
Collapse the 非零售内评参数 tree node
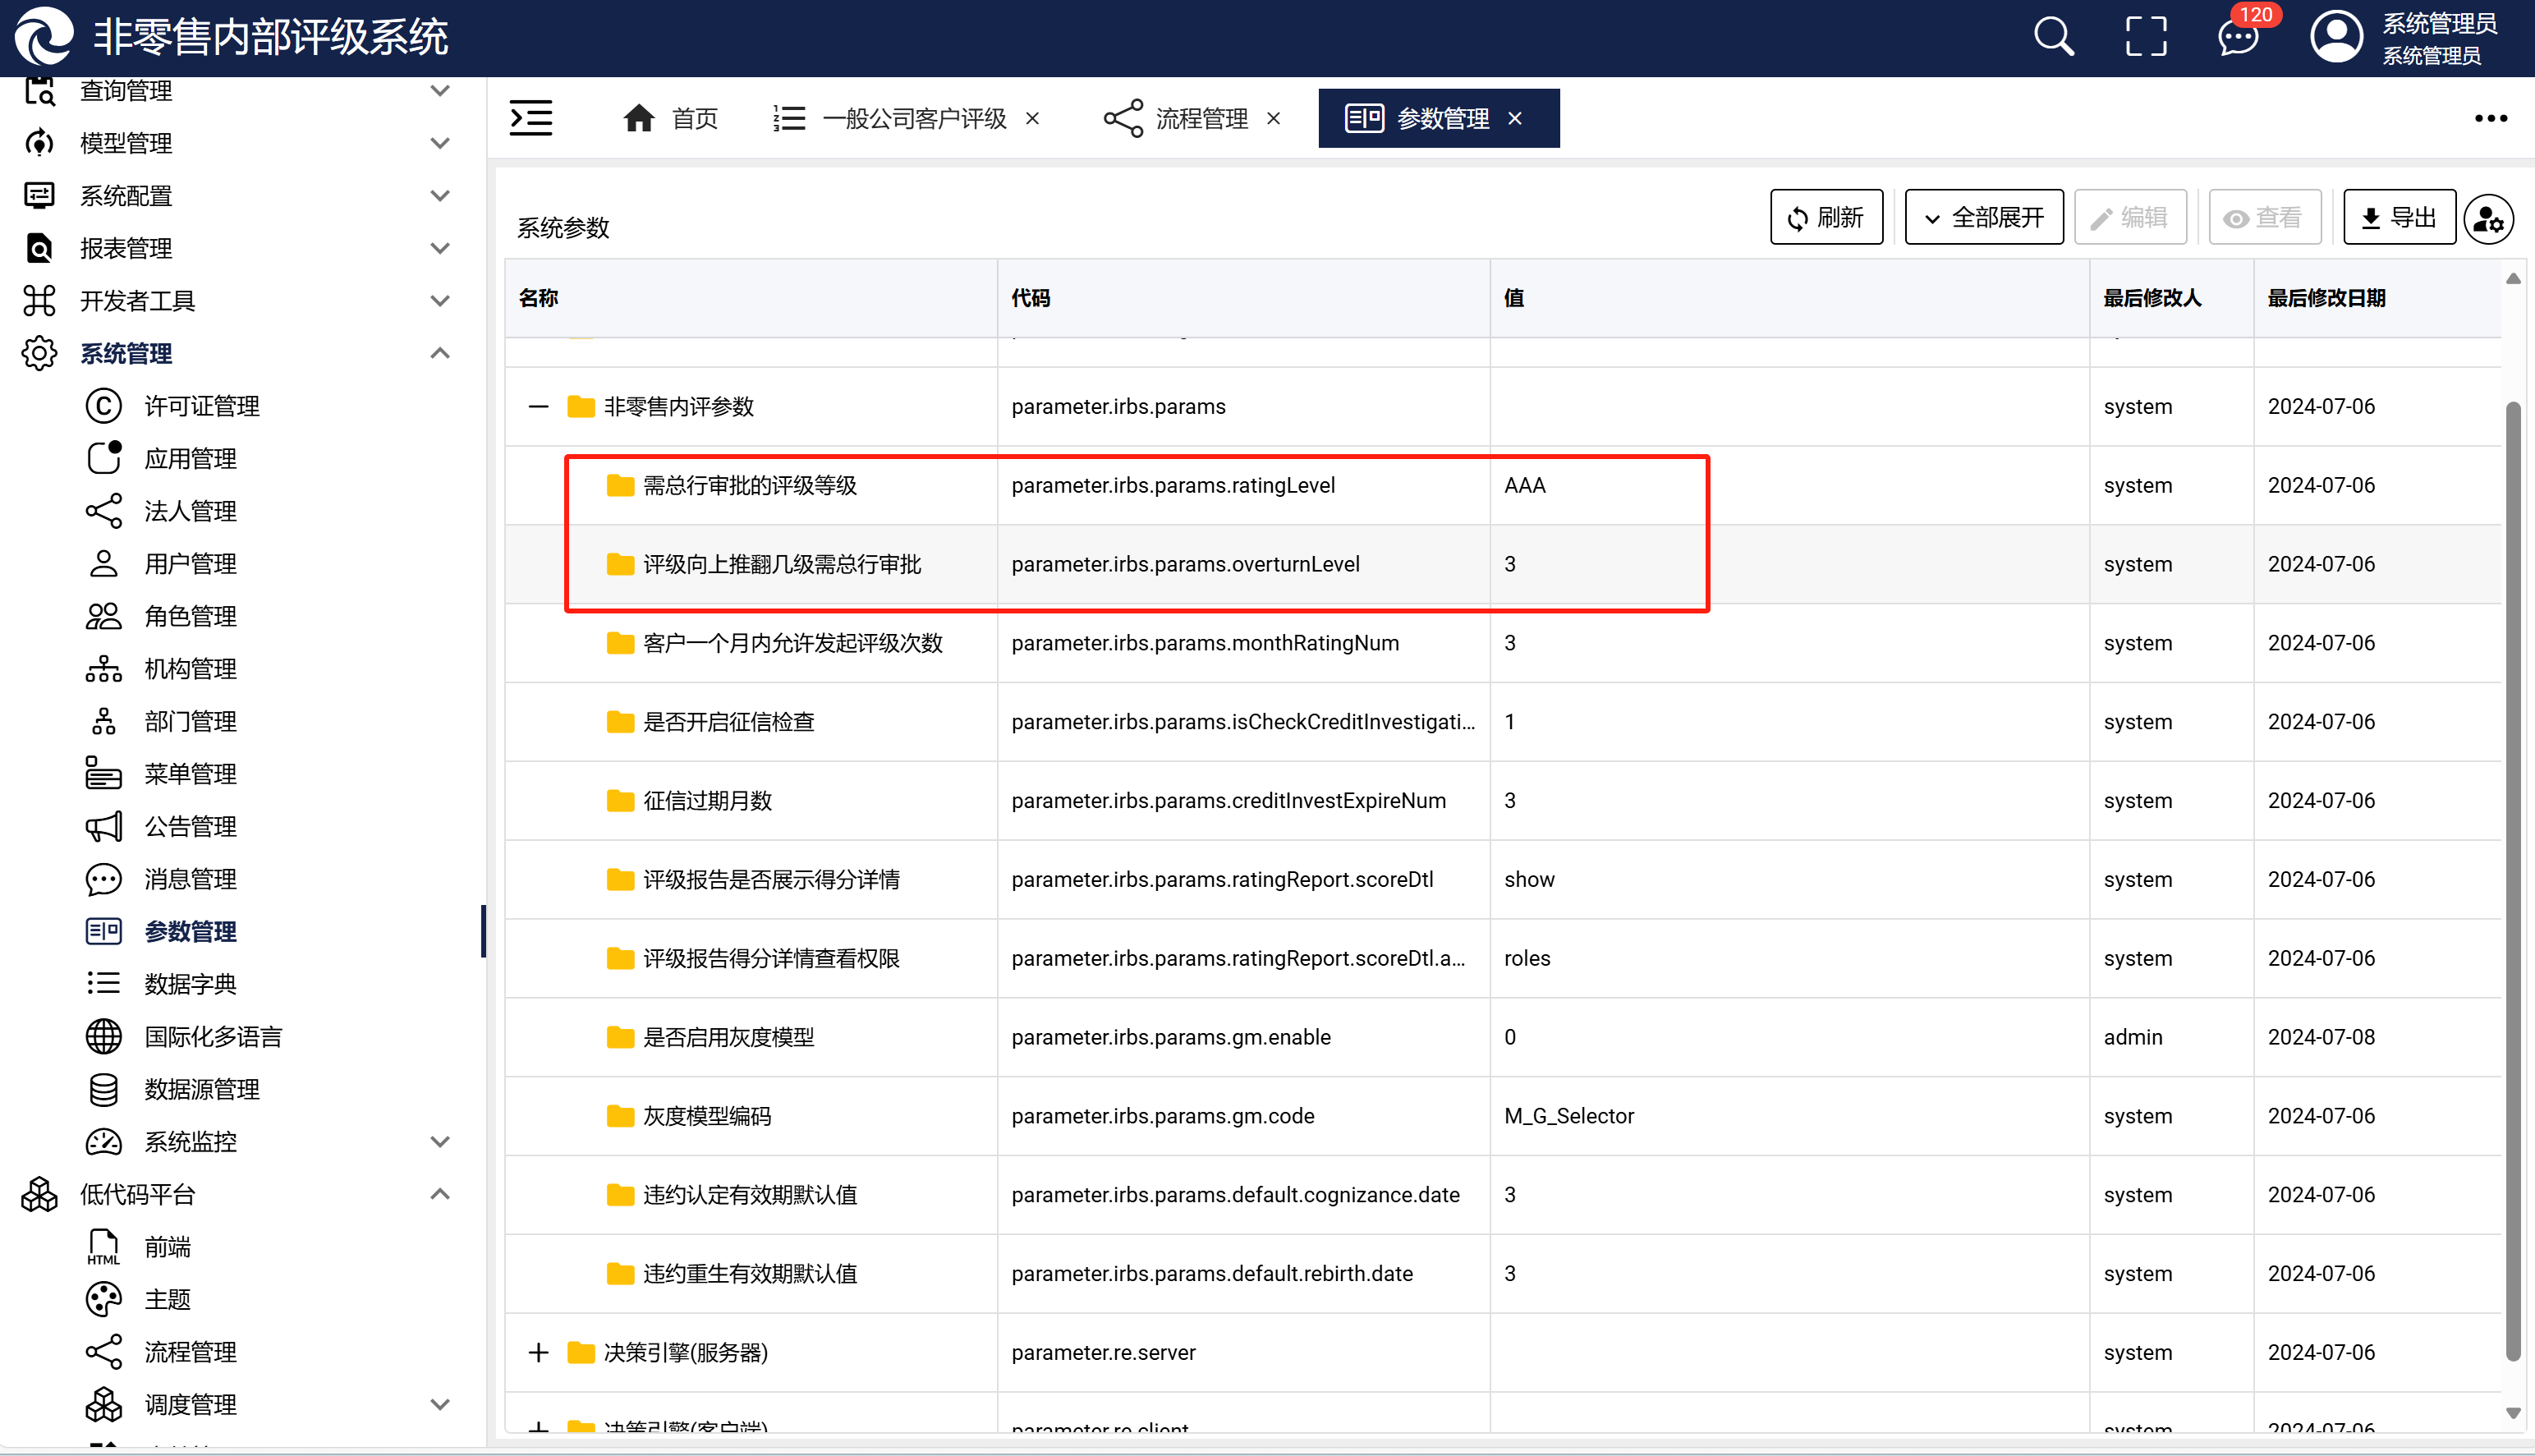[x=538, y=406]
